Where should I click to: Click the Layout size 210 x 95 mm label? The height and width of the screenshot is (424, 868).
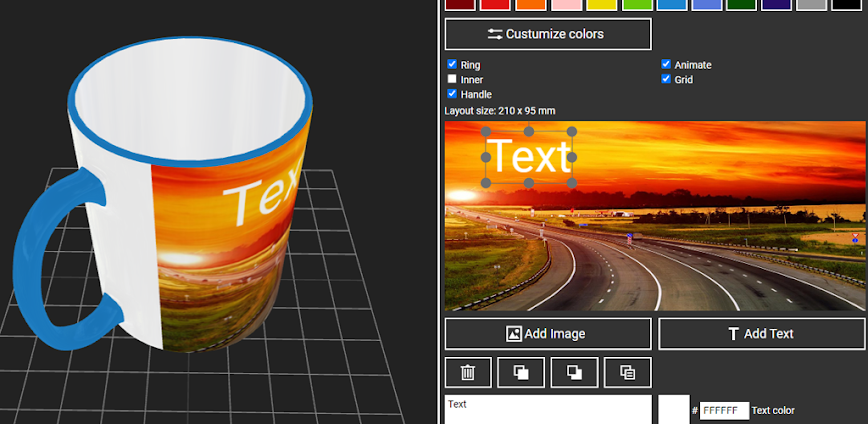(500, 111)
